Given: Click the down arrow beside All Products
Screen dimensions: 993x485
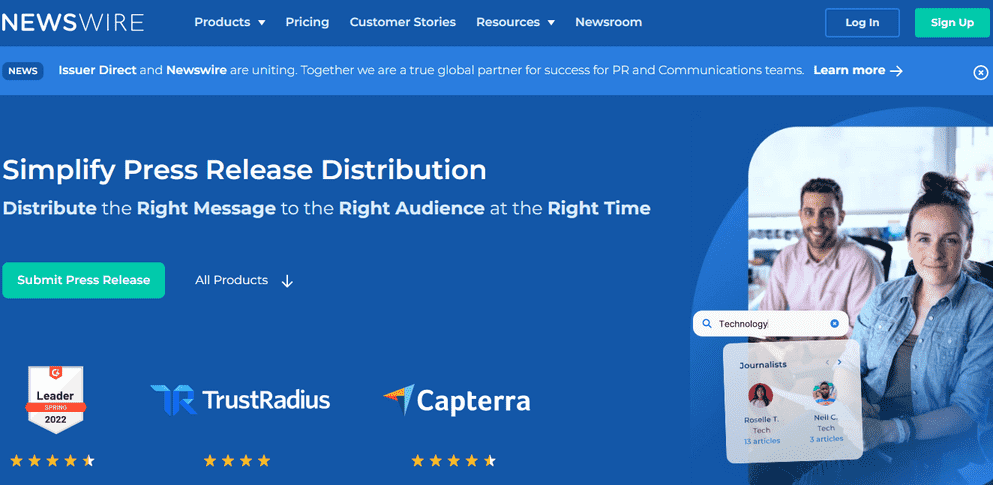Looking at the screenshot, I should click(x=287, y=281).
